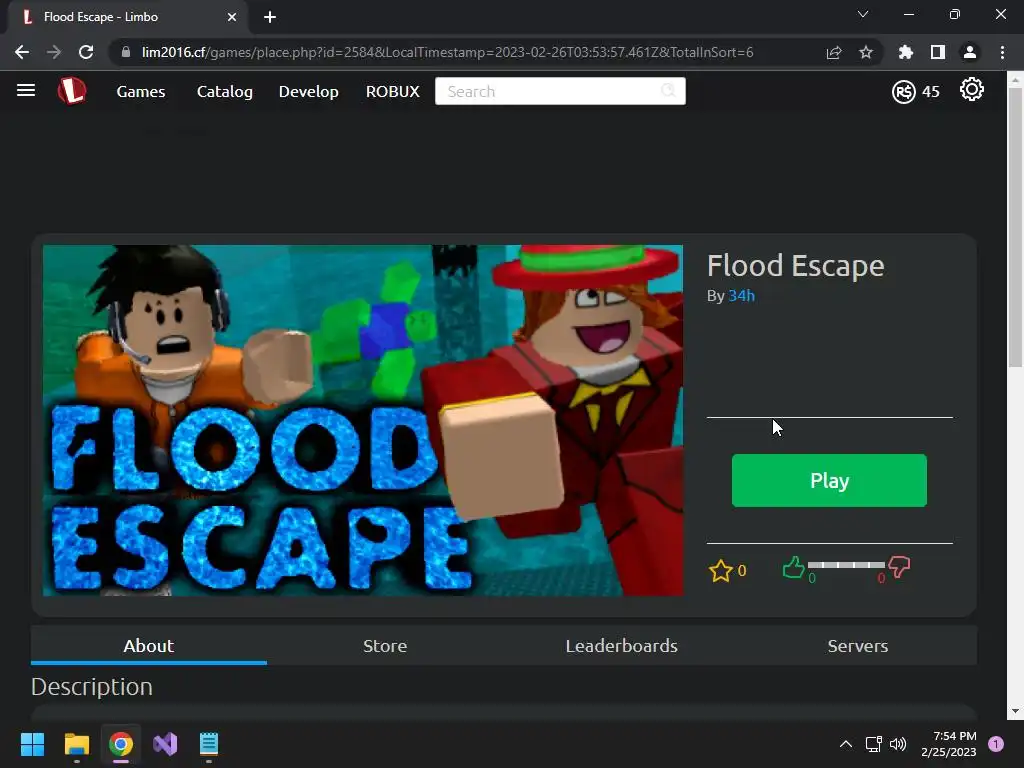Click the green Play button
This screenshot has height=768, width=1024.
829,480
